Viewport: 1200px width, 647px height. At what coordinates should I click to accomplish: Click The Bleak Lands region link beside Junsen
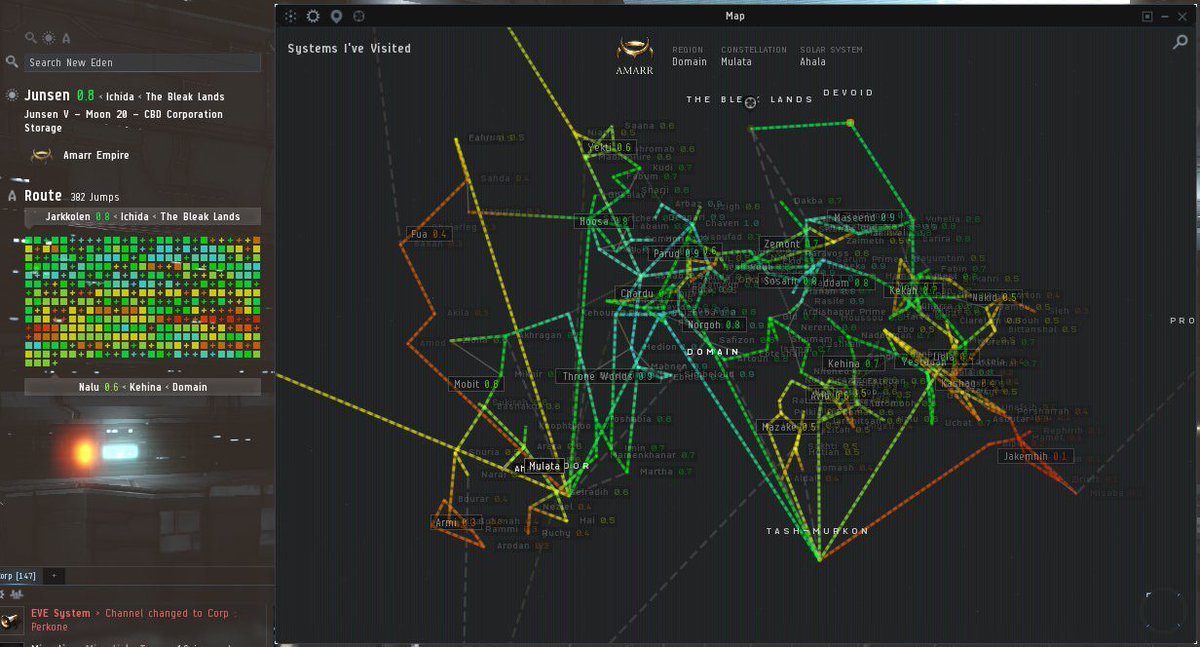point(185,97)
